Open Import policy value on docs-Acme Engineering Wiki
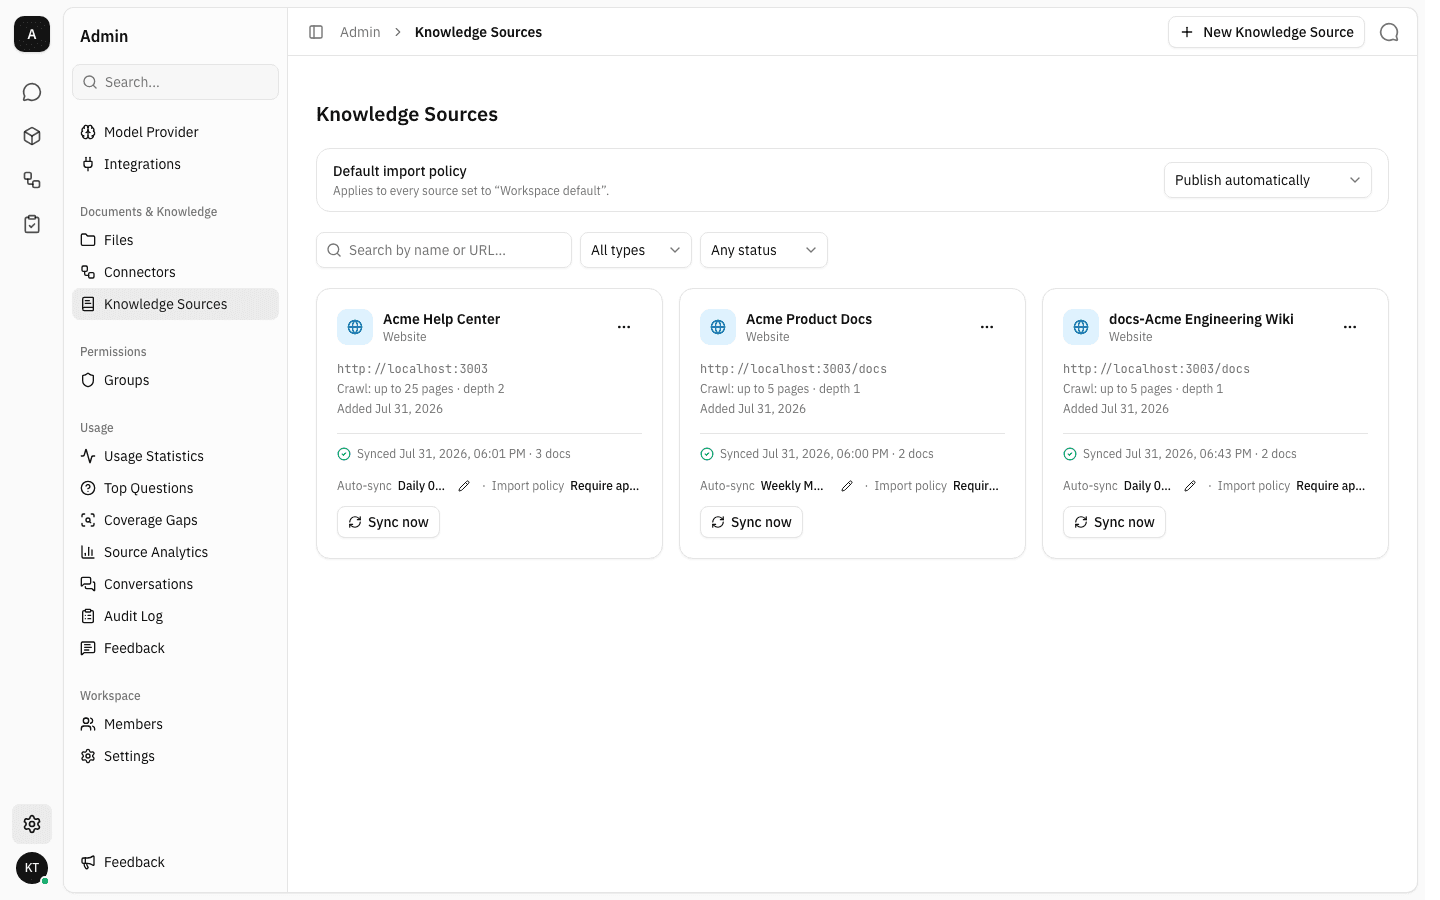Image resolution: width=1440 pixels, height=900 pixels. pos(1330,486)
